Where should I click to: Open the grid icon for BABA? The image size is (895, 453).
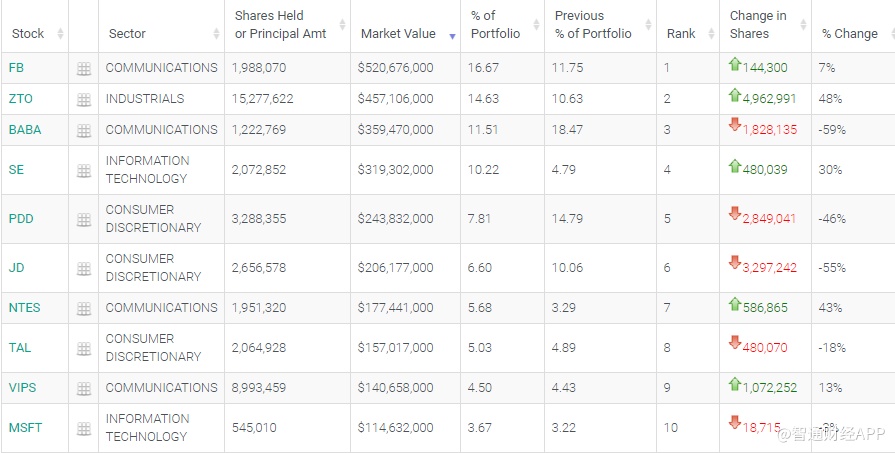tap(84, 131)
